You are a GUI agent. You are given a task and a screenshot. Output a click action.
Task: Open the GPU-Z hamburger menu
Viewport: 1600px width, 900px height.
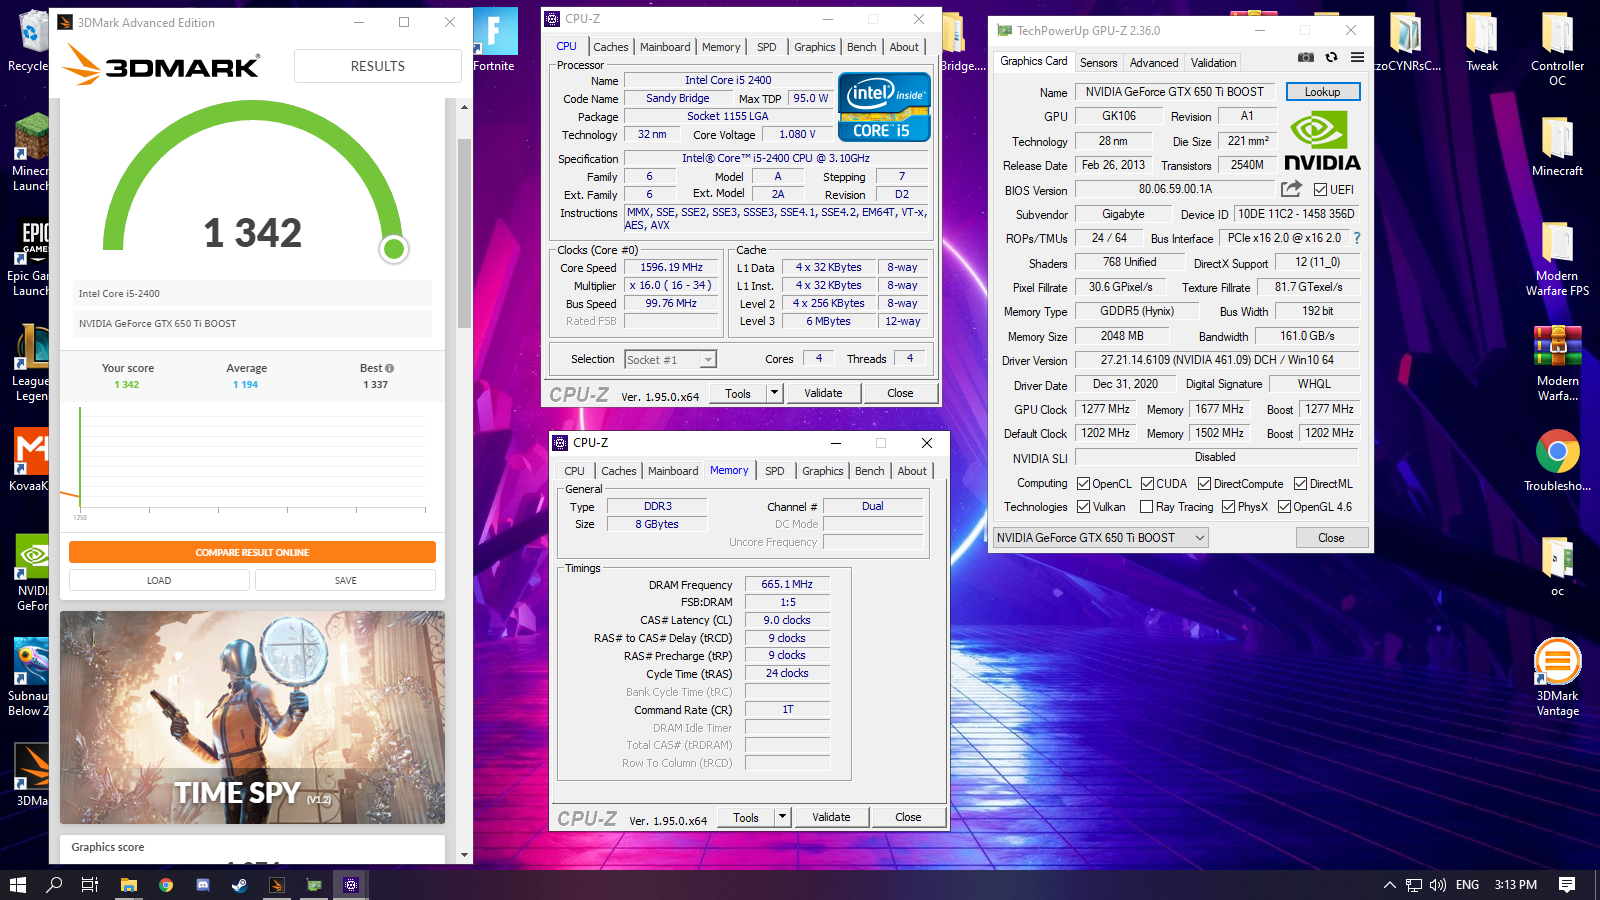(1357, 58)
